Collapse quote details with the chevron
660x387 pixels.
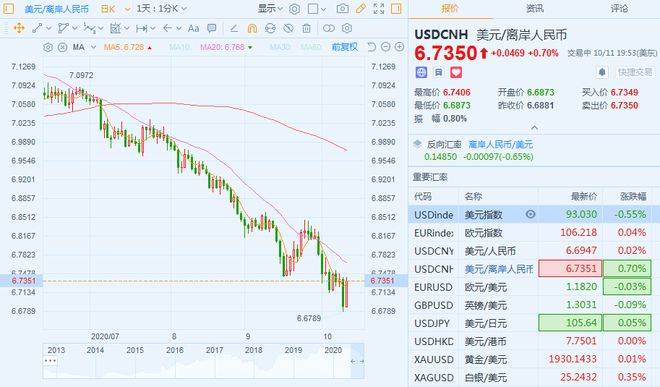coord(534,127)
